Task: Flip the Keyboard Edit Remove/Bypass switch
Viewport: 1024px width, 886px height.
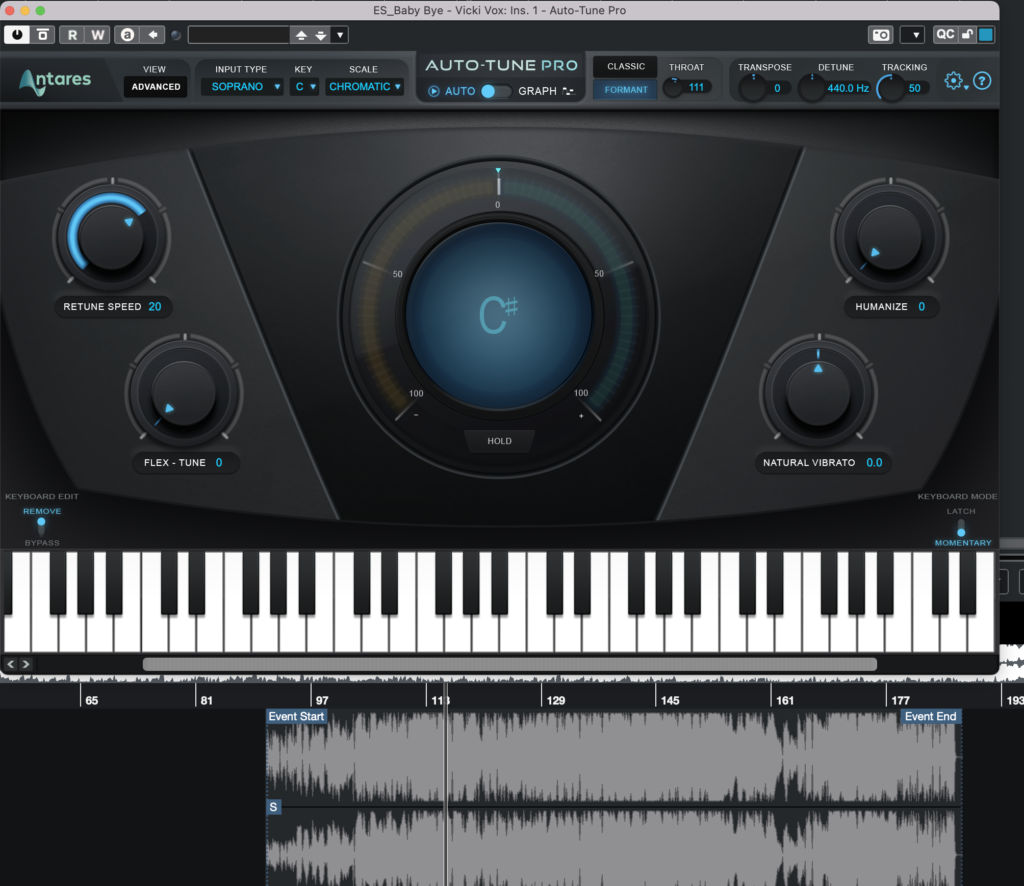Action: [x=41, y=526]
